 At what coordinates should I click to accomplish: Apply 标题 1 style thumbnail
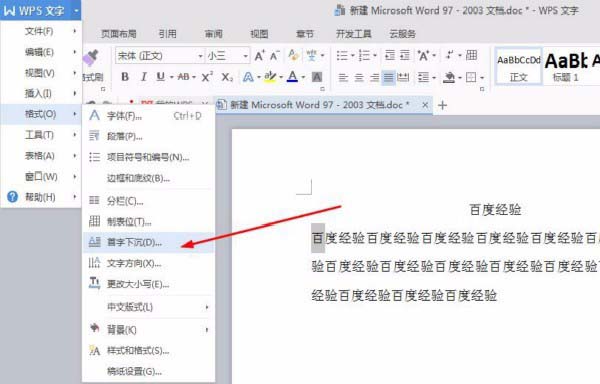click(566, 66)
